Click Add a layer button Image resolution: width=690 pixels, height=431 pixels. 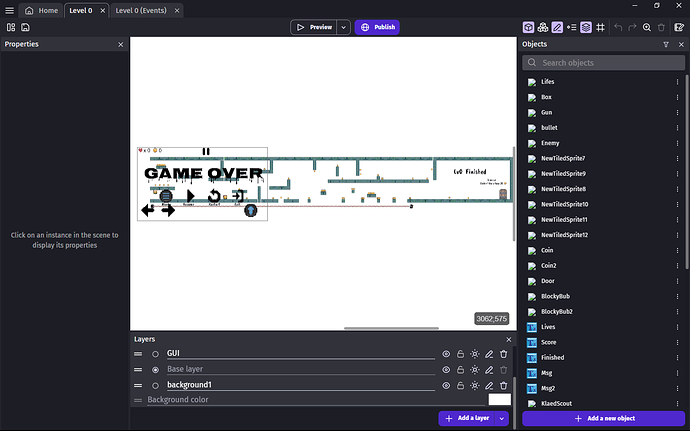[467, 418]
